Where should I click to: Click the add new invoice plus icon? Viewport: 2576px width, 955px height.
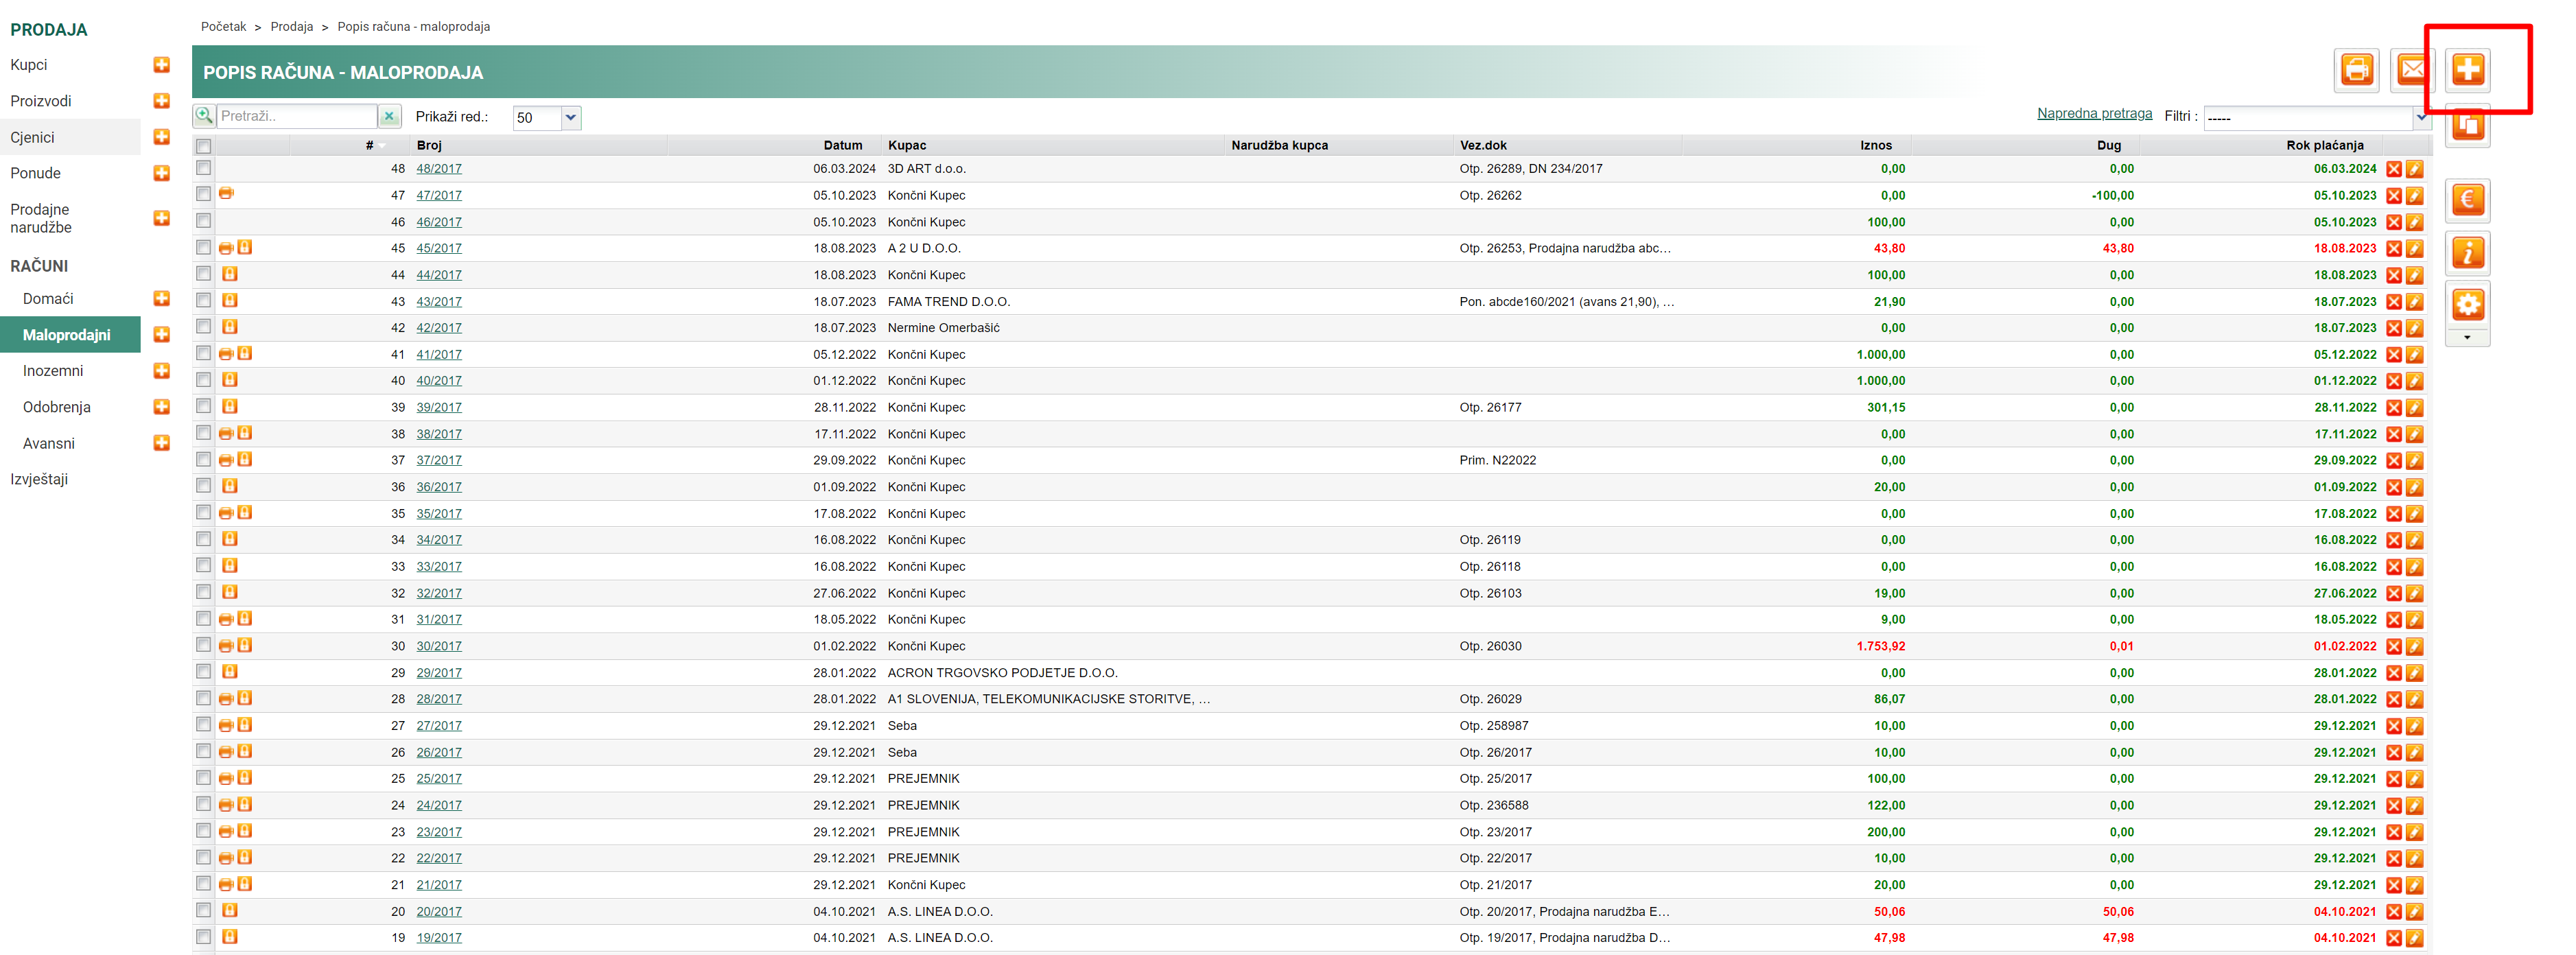(2467, 70)
